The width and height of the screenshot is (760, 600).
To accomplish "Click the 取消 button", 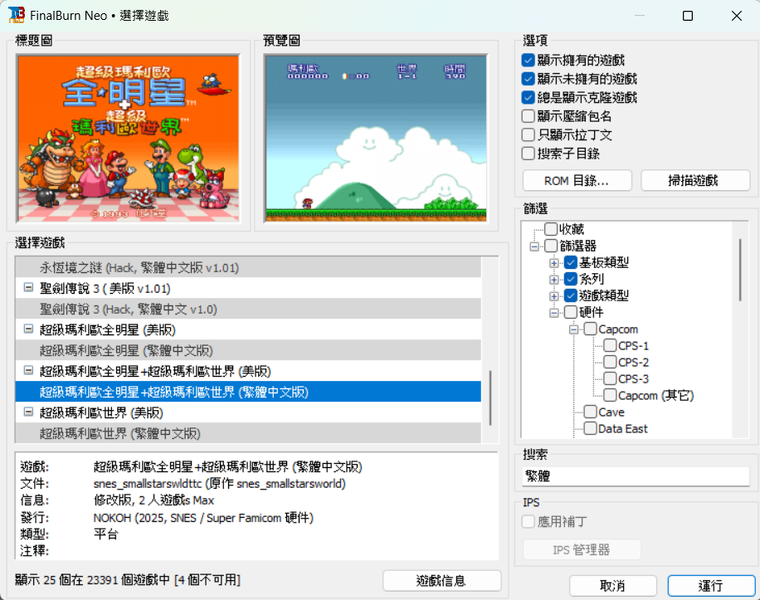I will [613, 585].
